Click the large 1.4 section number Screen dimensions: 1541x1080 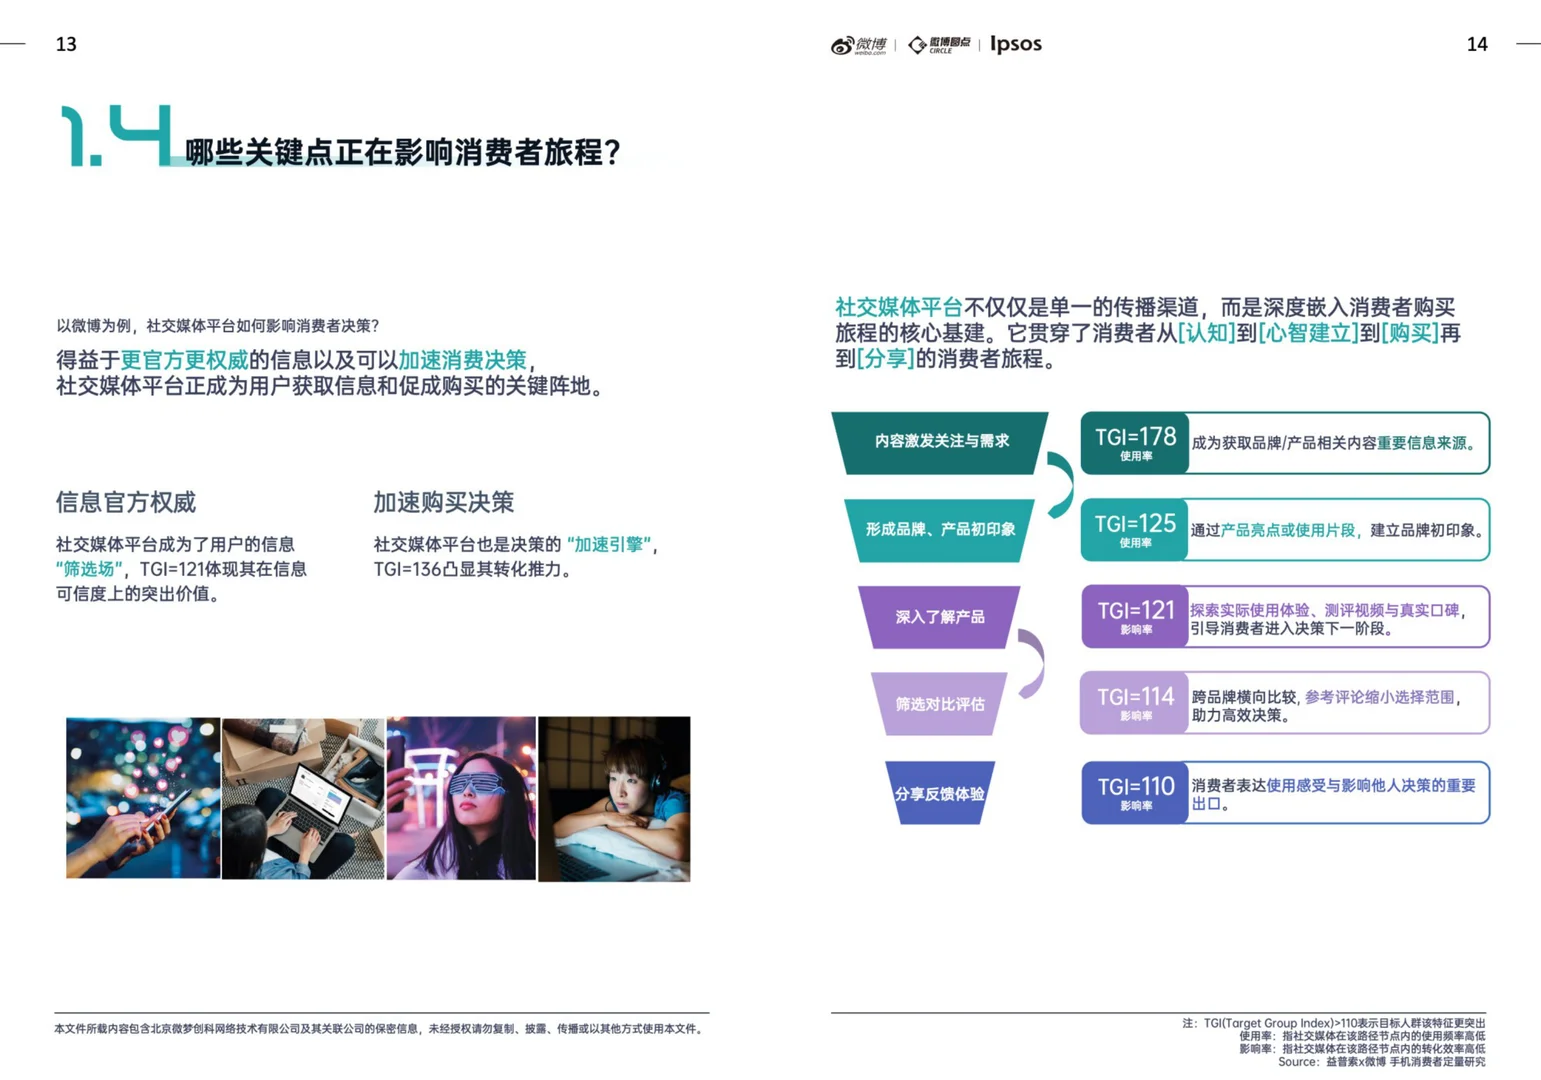point(115,136)
